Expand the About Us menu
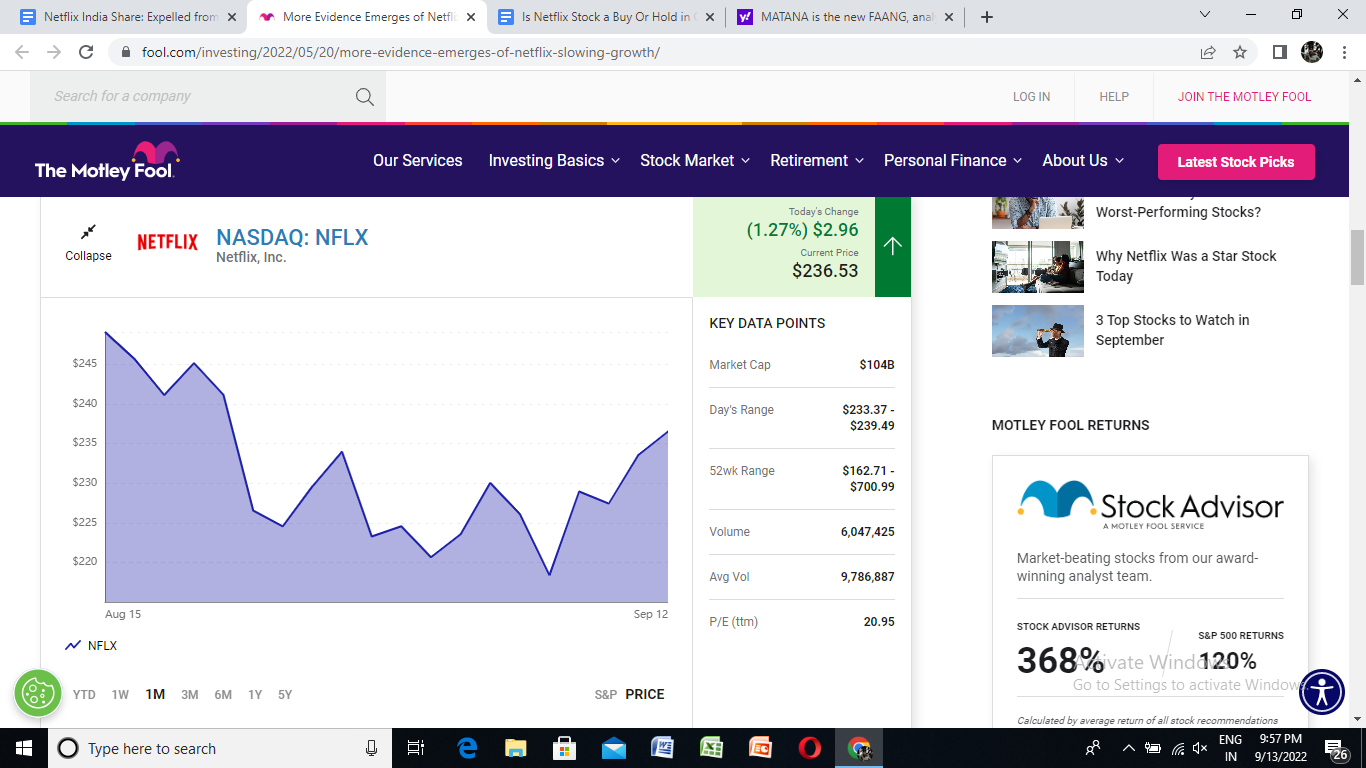Viewport: 1366px width, 768px height. click(1083, 161)
